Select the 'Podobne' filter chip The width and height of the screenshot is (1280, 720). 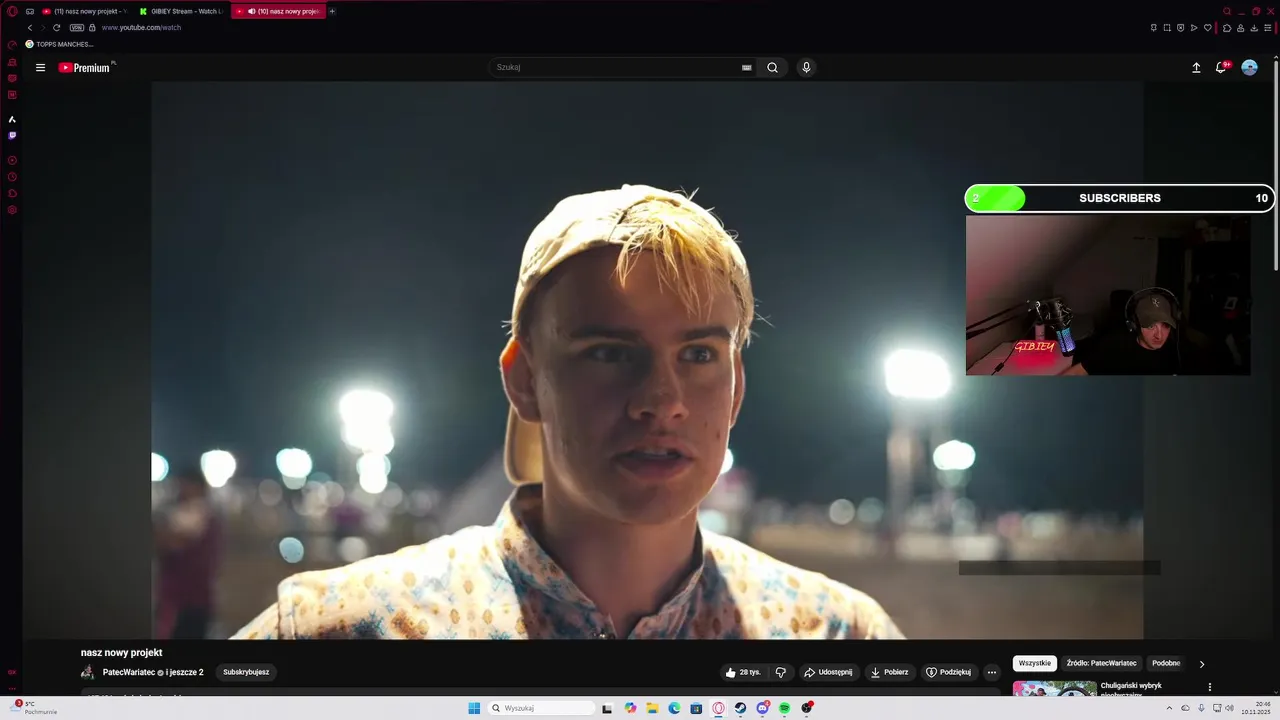click(x=1166, y=663)
